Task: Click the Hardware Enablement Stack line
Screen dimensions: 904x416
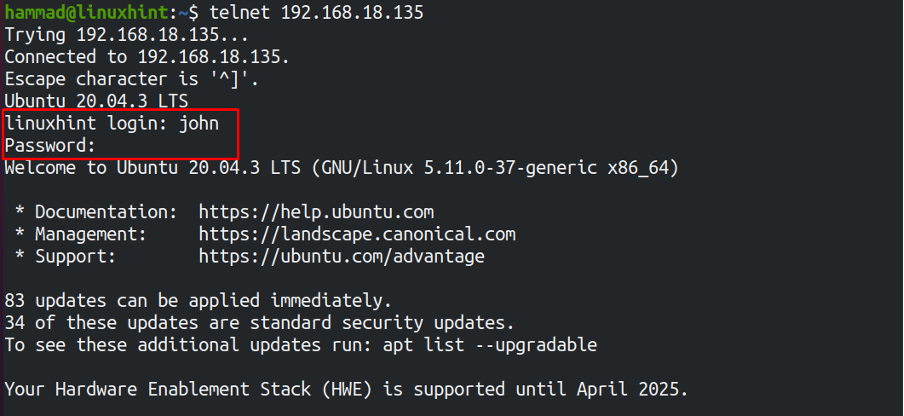Action: click(x=346, y=389)
